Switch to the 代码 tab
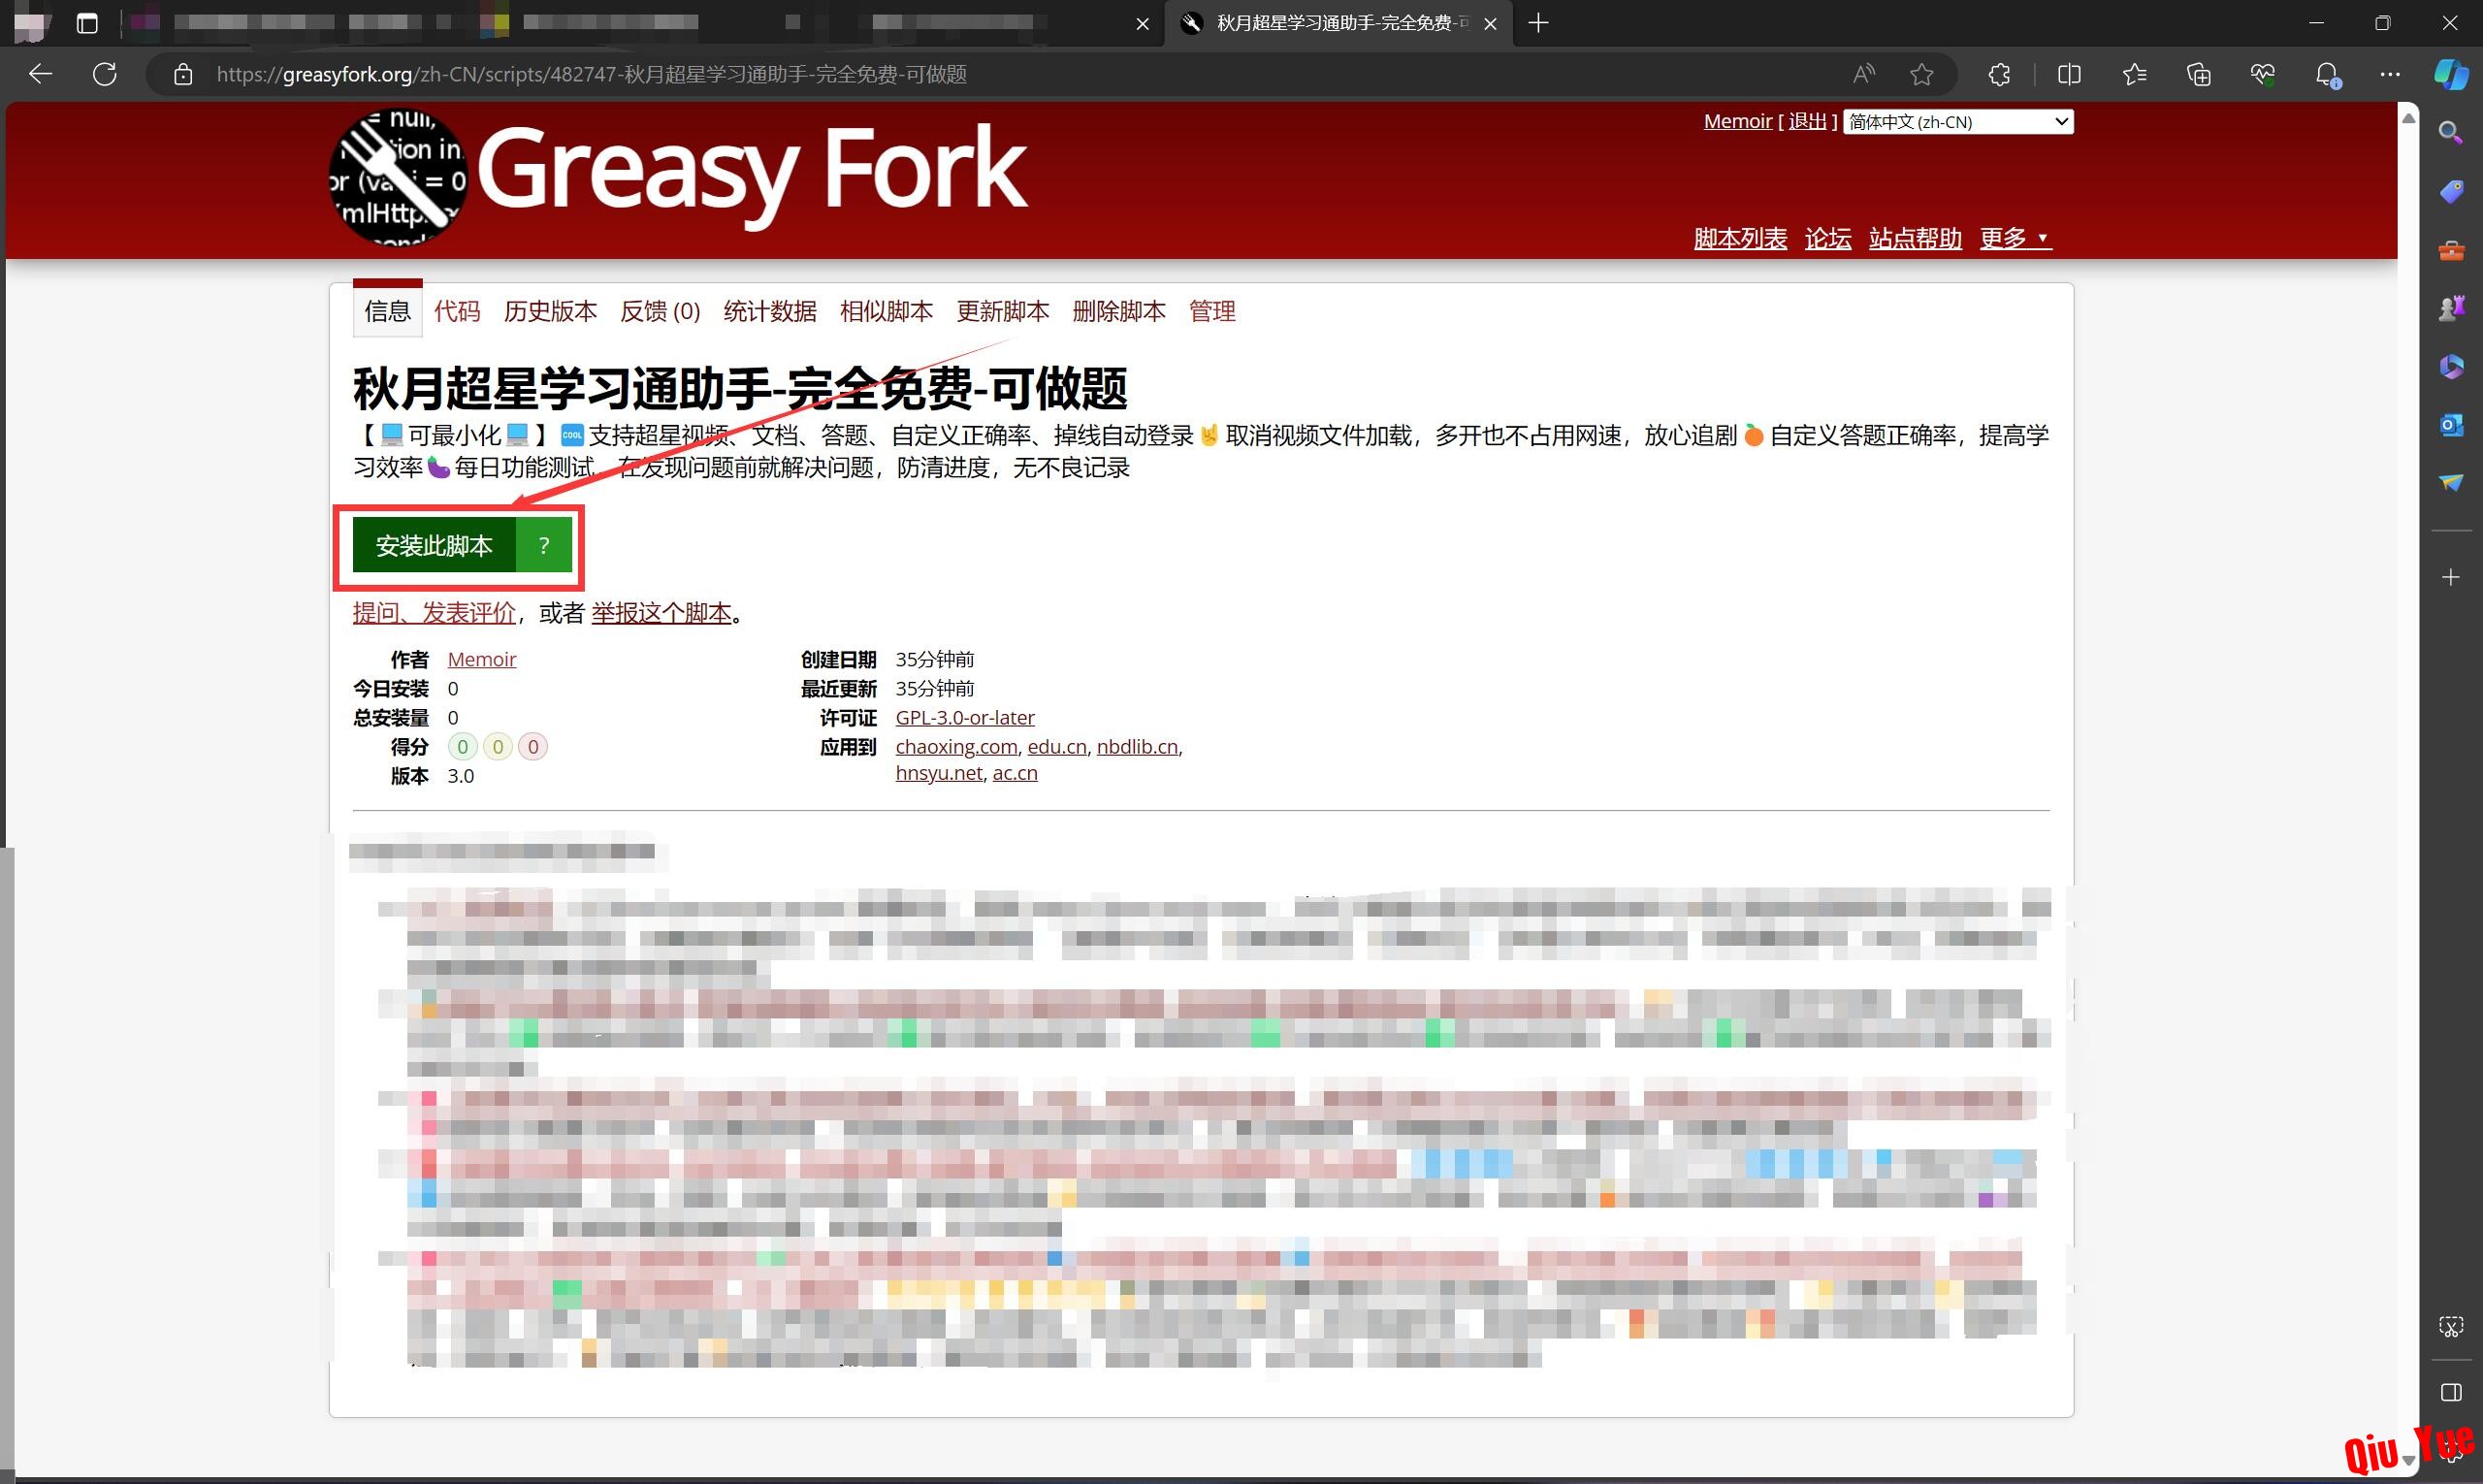2483x1484 pixels. click(x=457, y=311)
